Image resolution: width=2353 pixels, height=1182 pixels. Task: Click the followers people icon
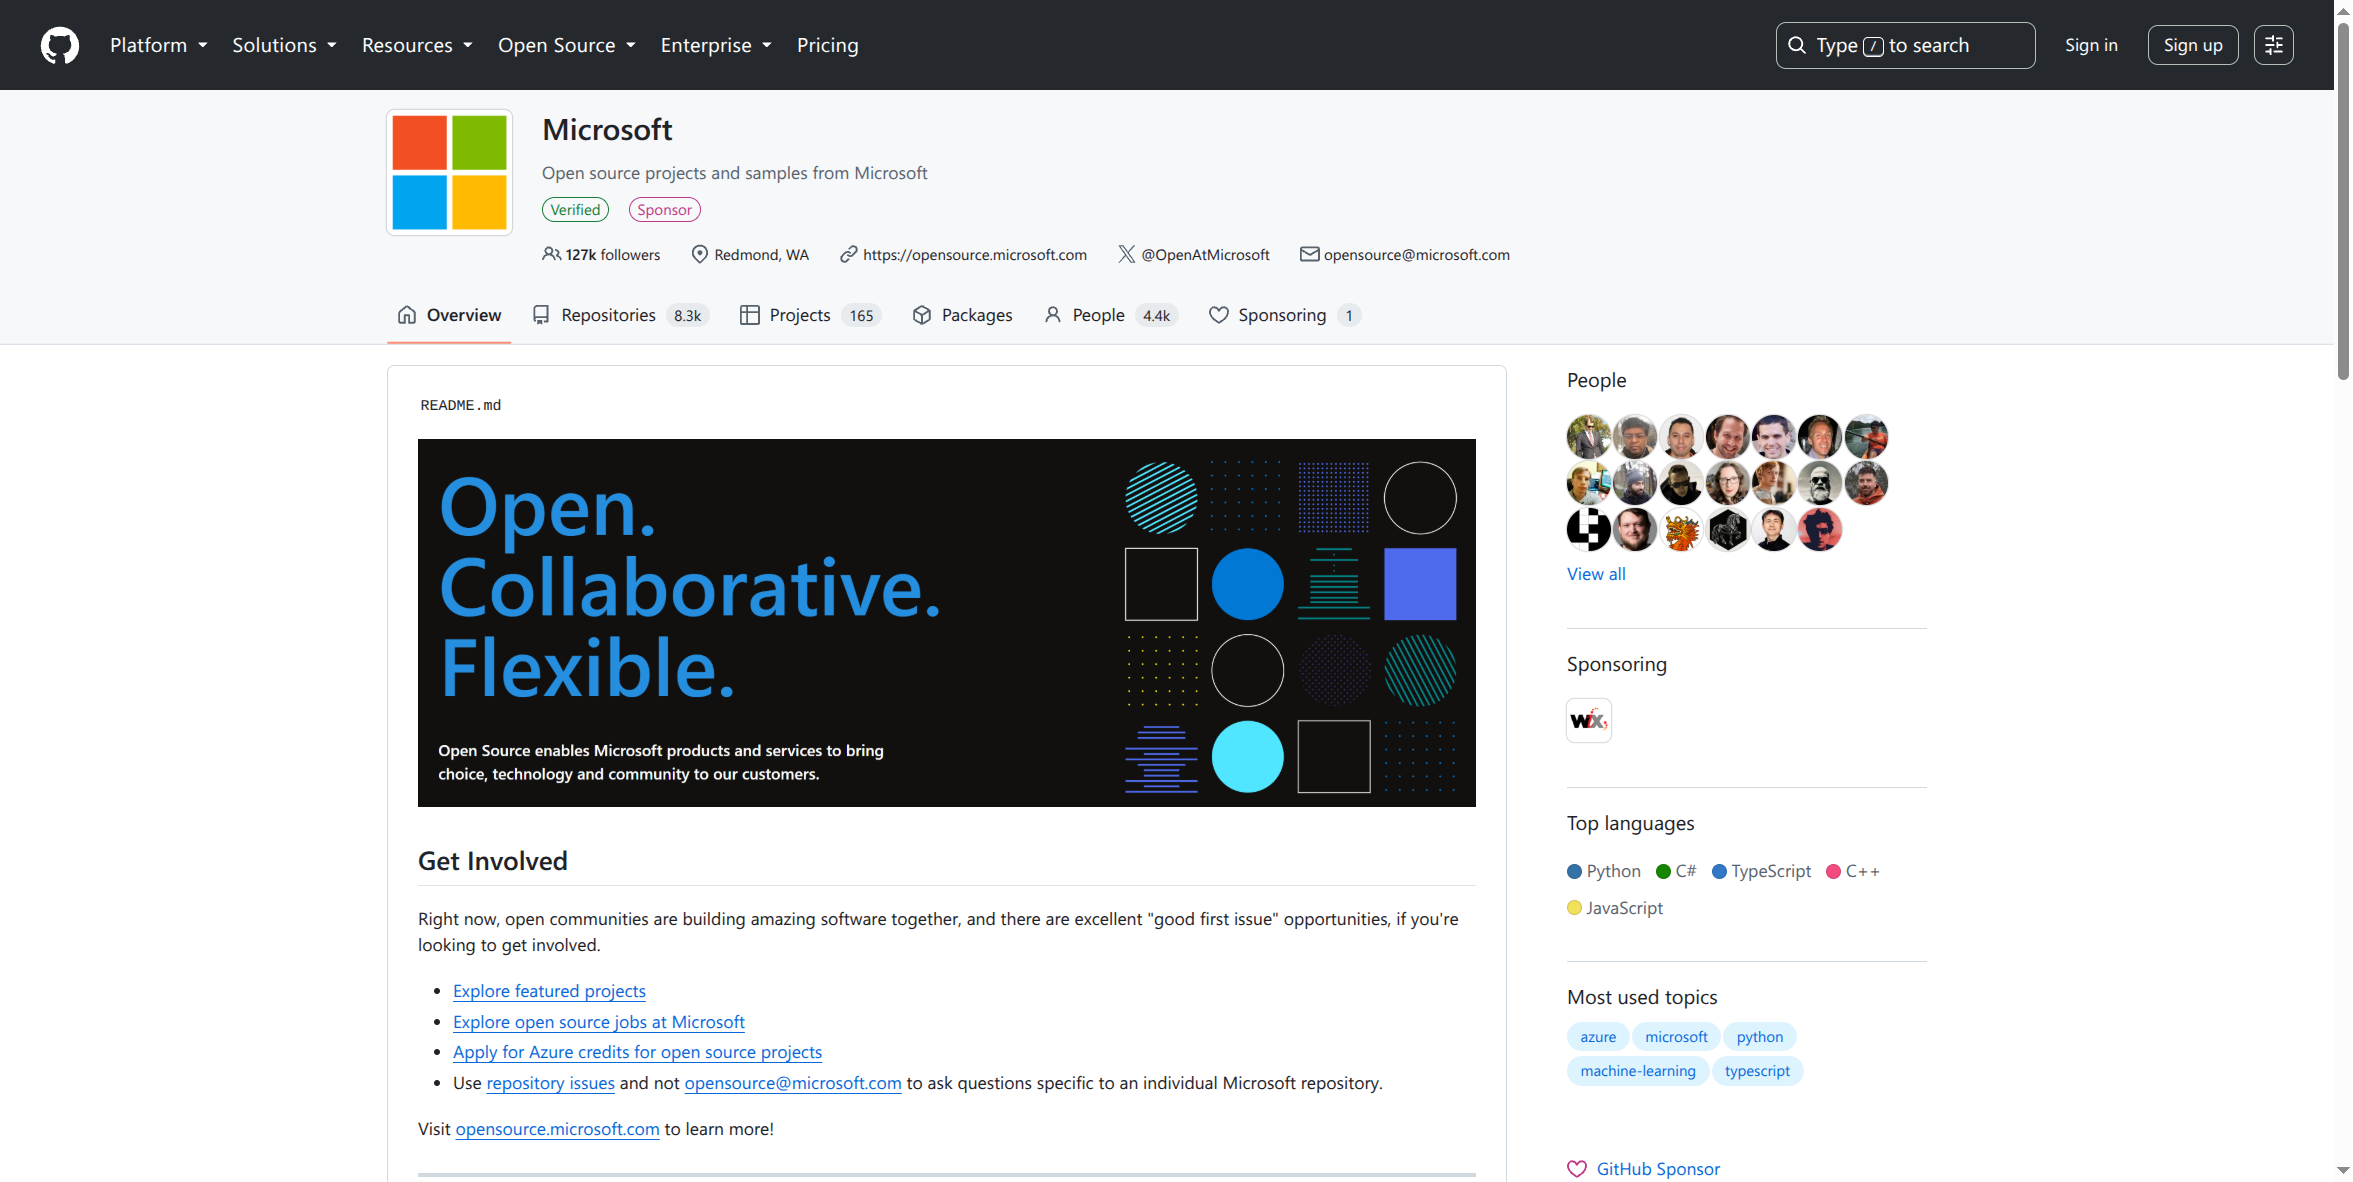click(551, 254)
